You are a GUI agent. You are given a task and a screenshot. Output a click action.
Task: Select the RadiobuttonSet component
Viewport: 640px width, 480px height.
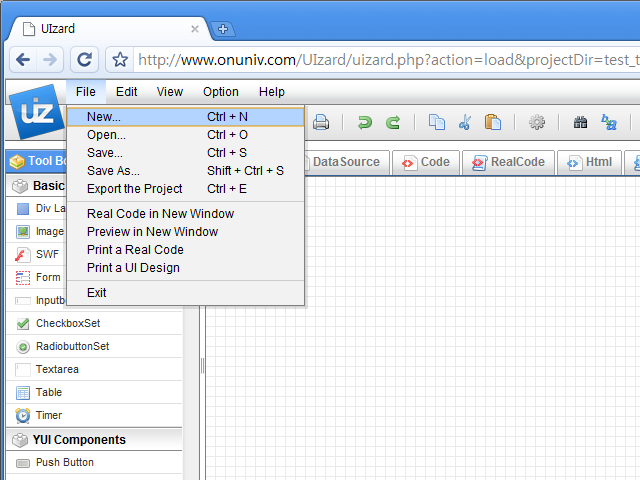tap(72, 346)
